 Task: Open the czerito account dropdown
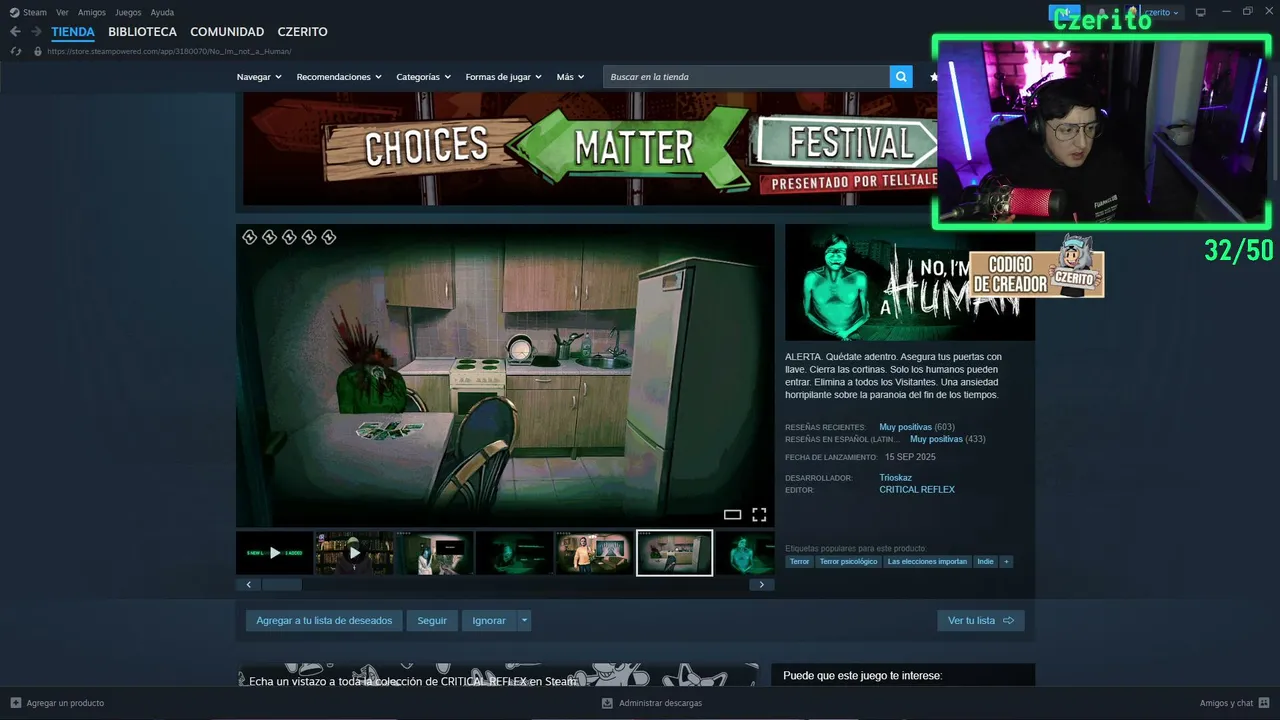pyautogui.click(x=1162, y=12)
